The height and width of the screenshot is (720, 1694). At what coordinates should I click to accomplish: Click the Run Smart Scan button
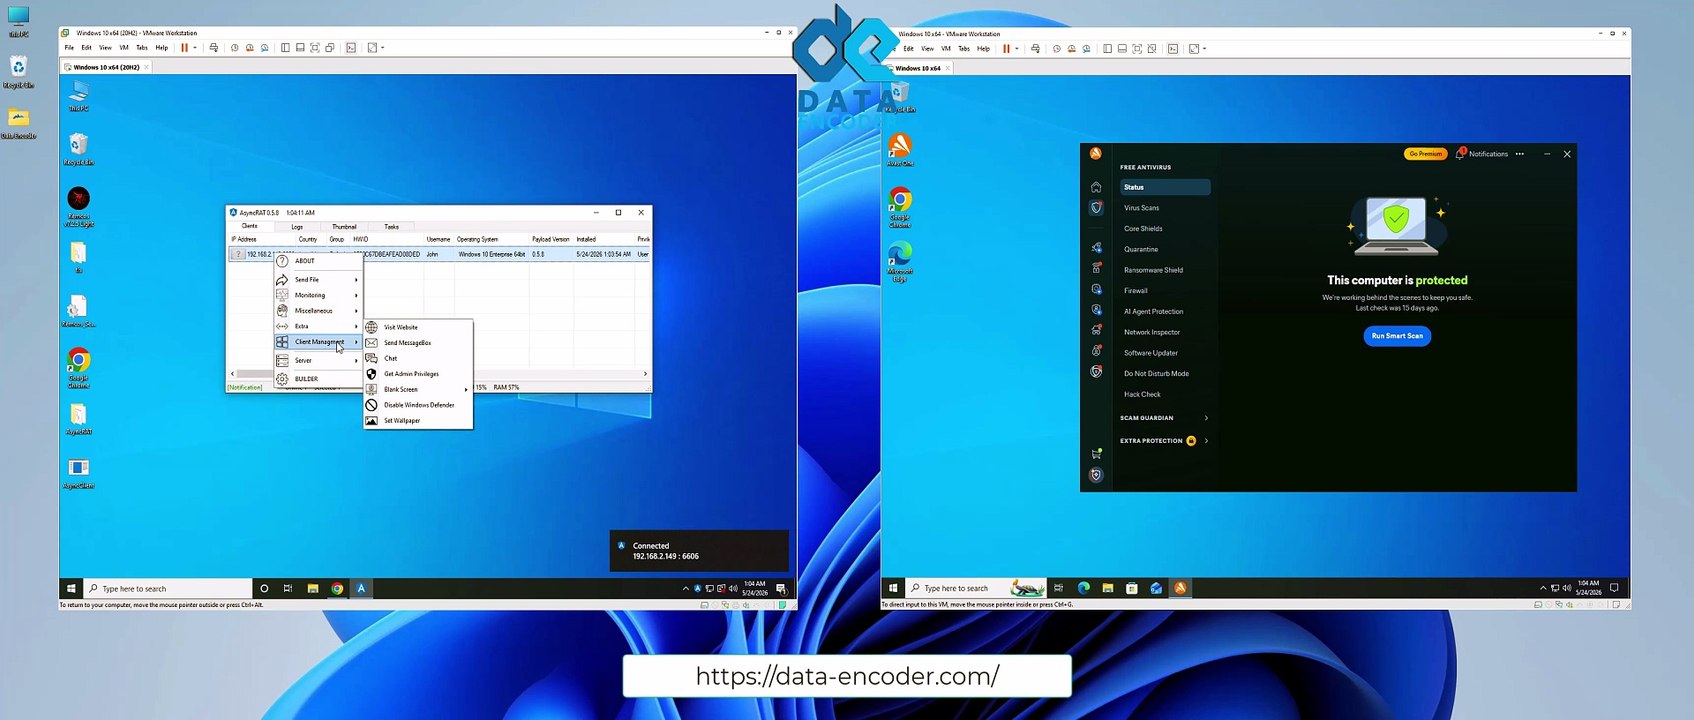[x=1397, y=336]
